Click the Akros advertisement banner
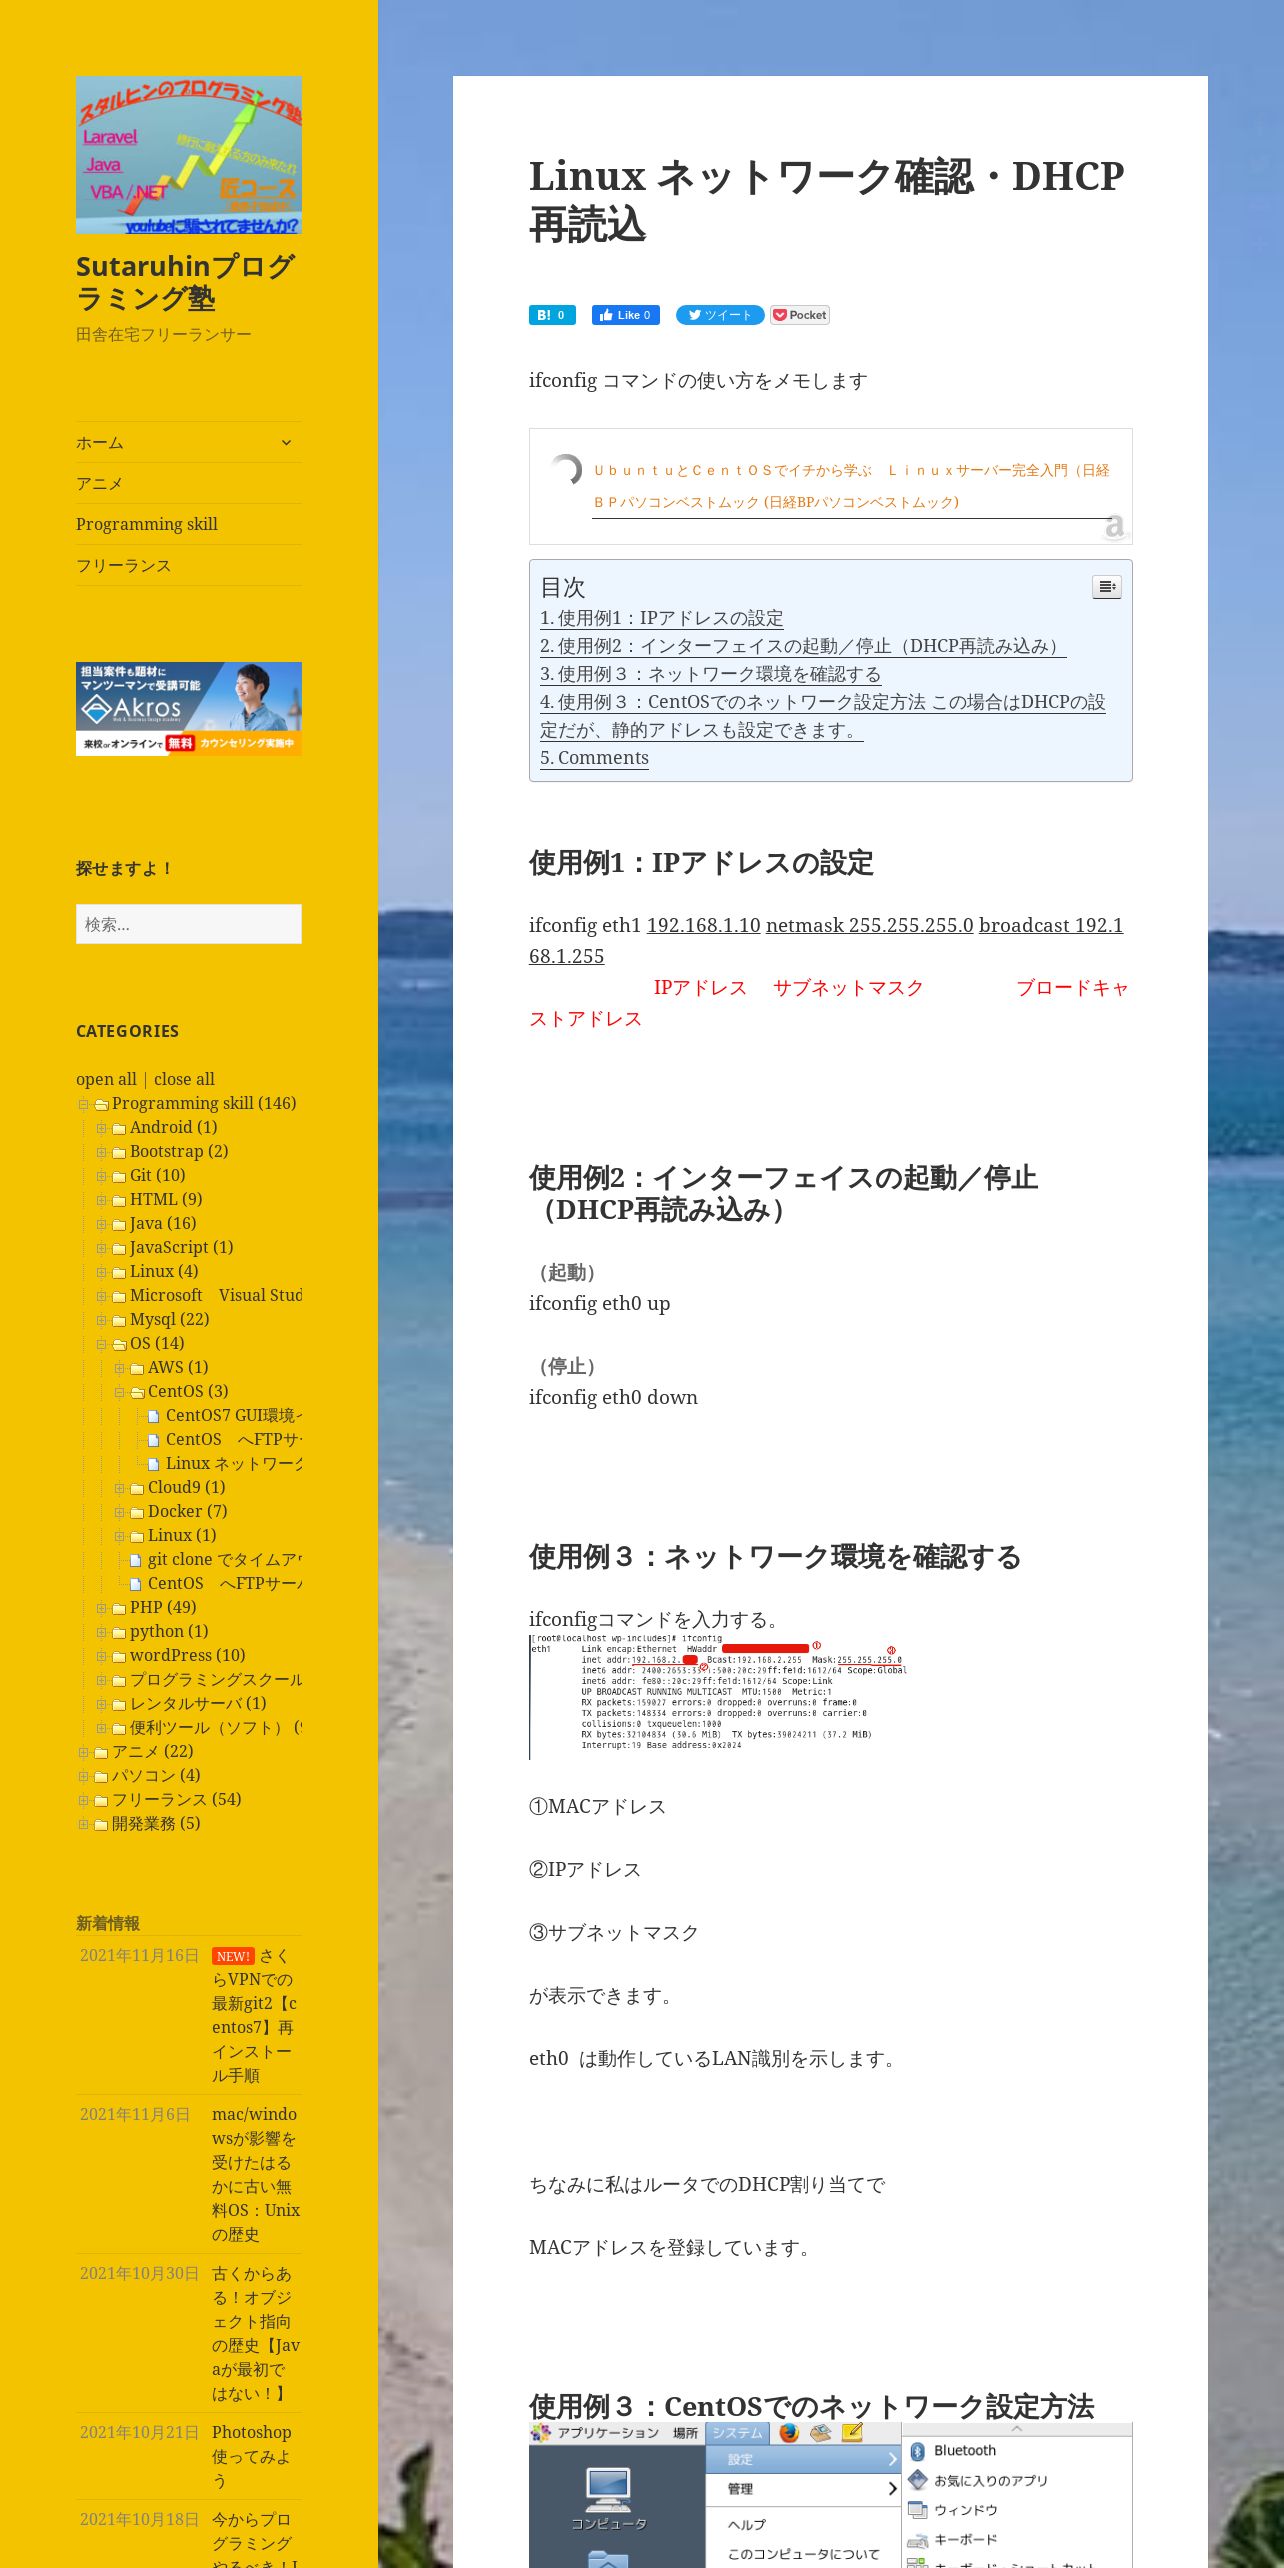Viewport: 1284px width, 2568px height. coord(189,708)
